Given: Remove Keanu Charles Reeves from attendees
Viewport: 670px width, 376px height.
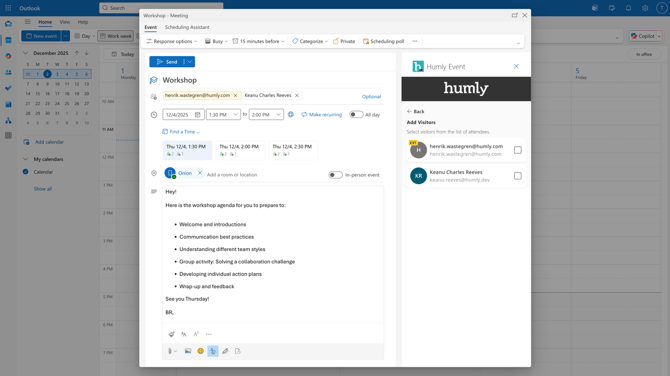Looking at the screenshot, I should click(297, 95).
